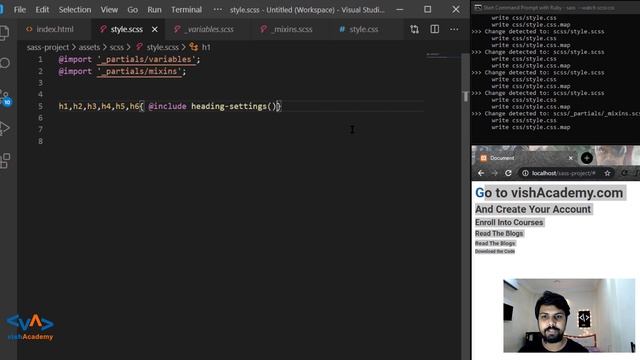
Task: Click assets breadcrumb
Action: [89, 47]
